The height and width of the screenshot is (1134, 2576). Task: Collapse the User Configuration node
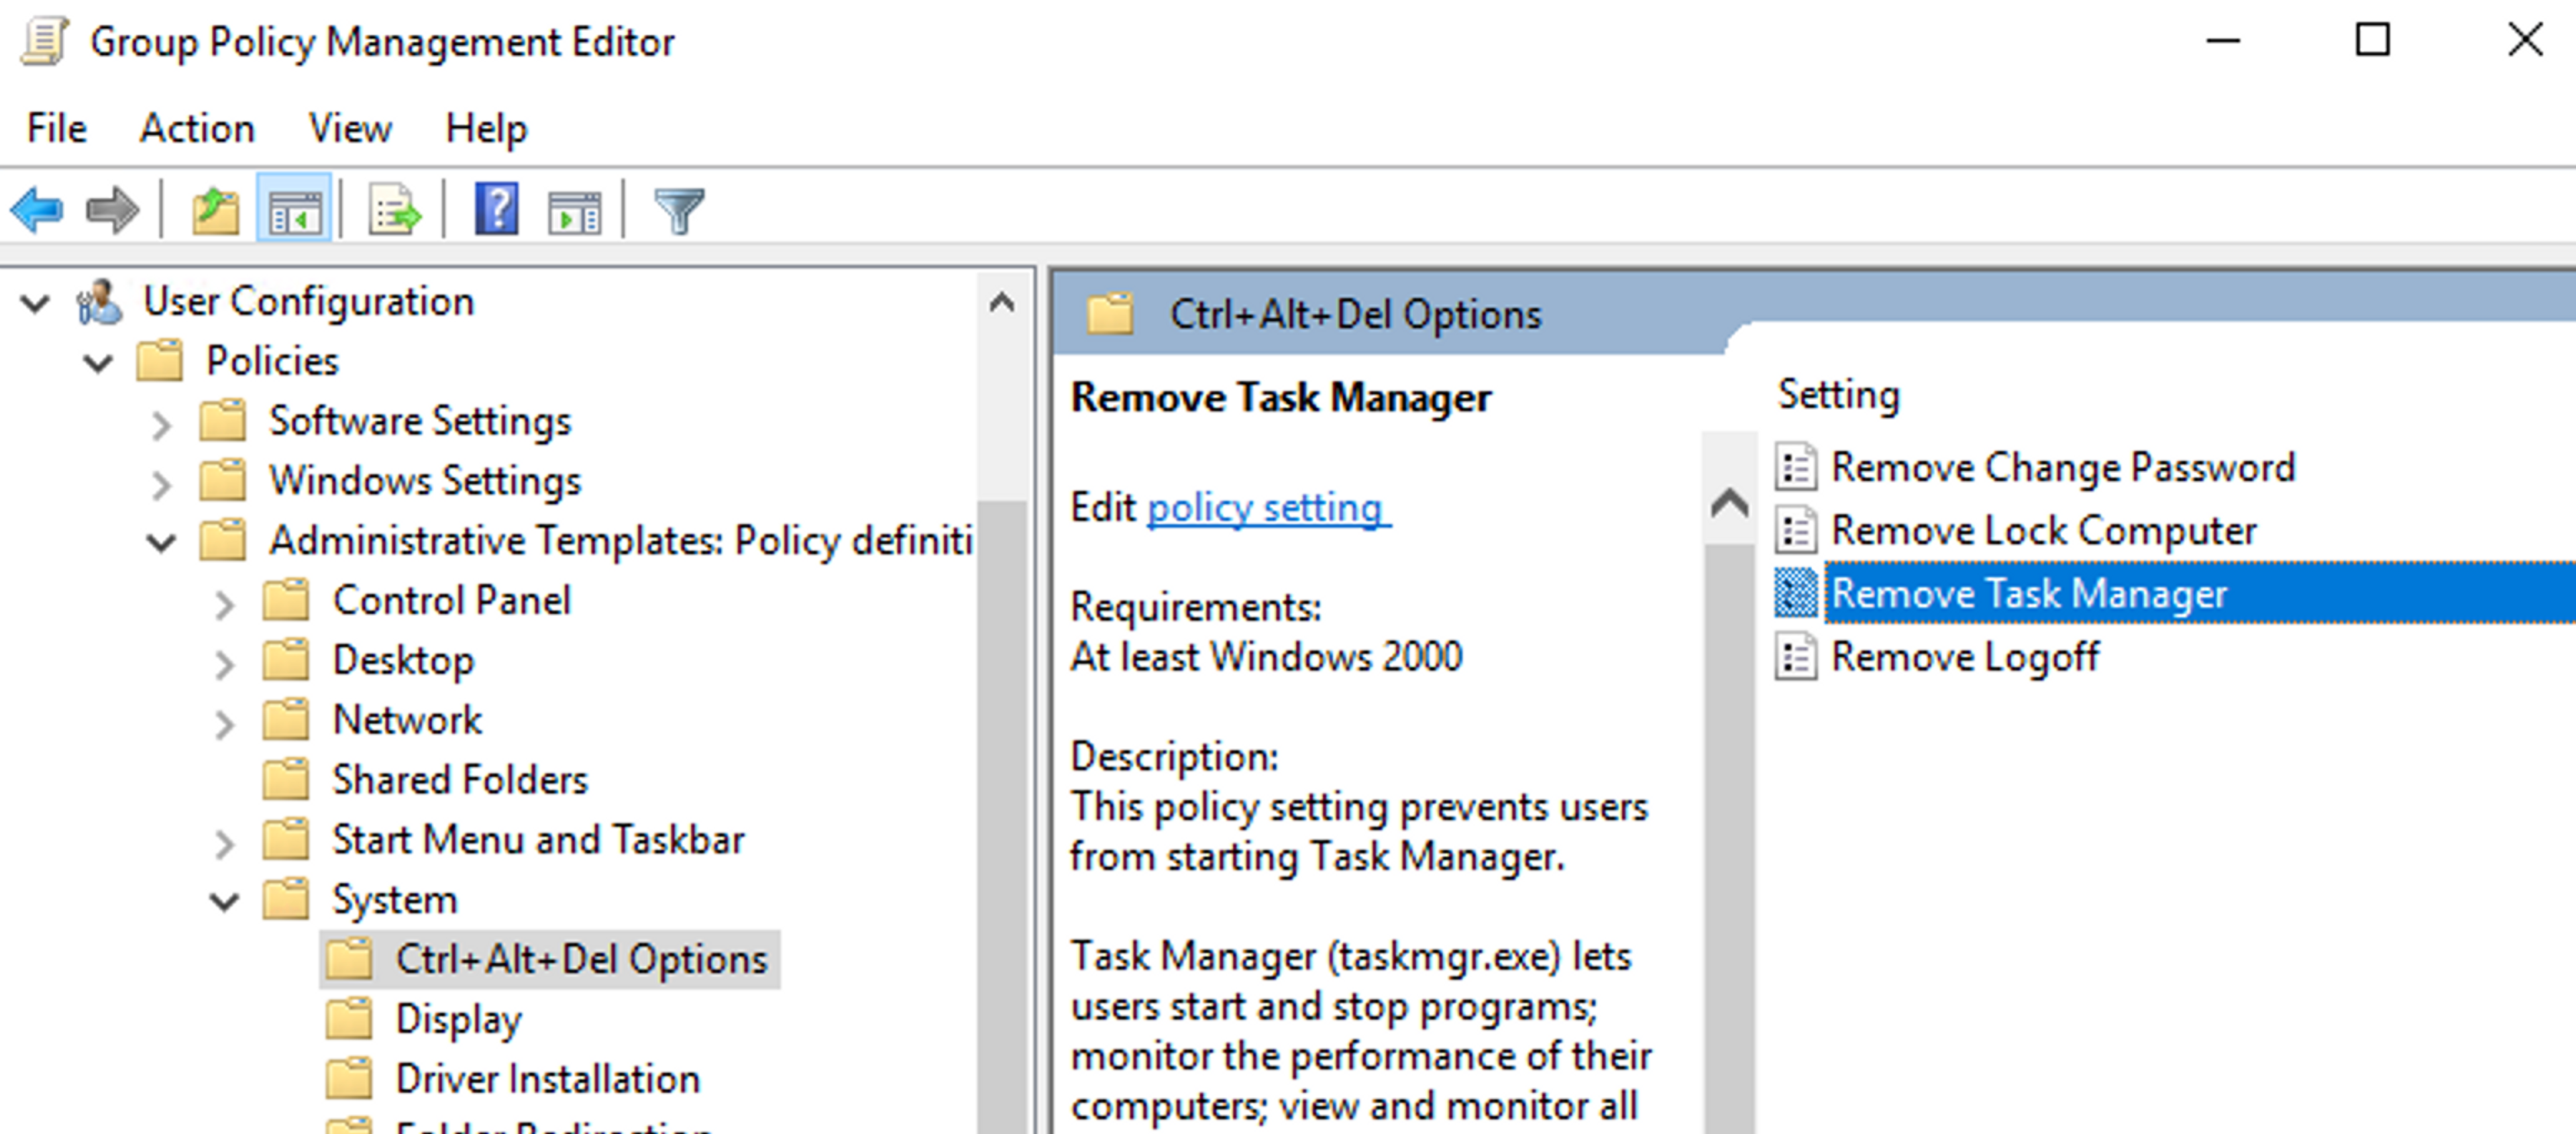pos(36,302)
